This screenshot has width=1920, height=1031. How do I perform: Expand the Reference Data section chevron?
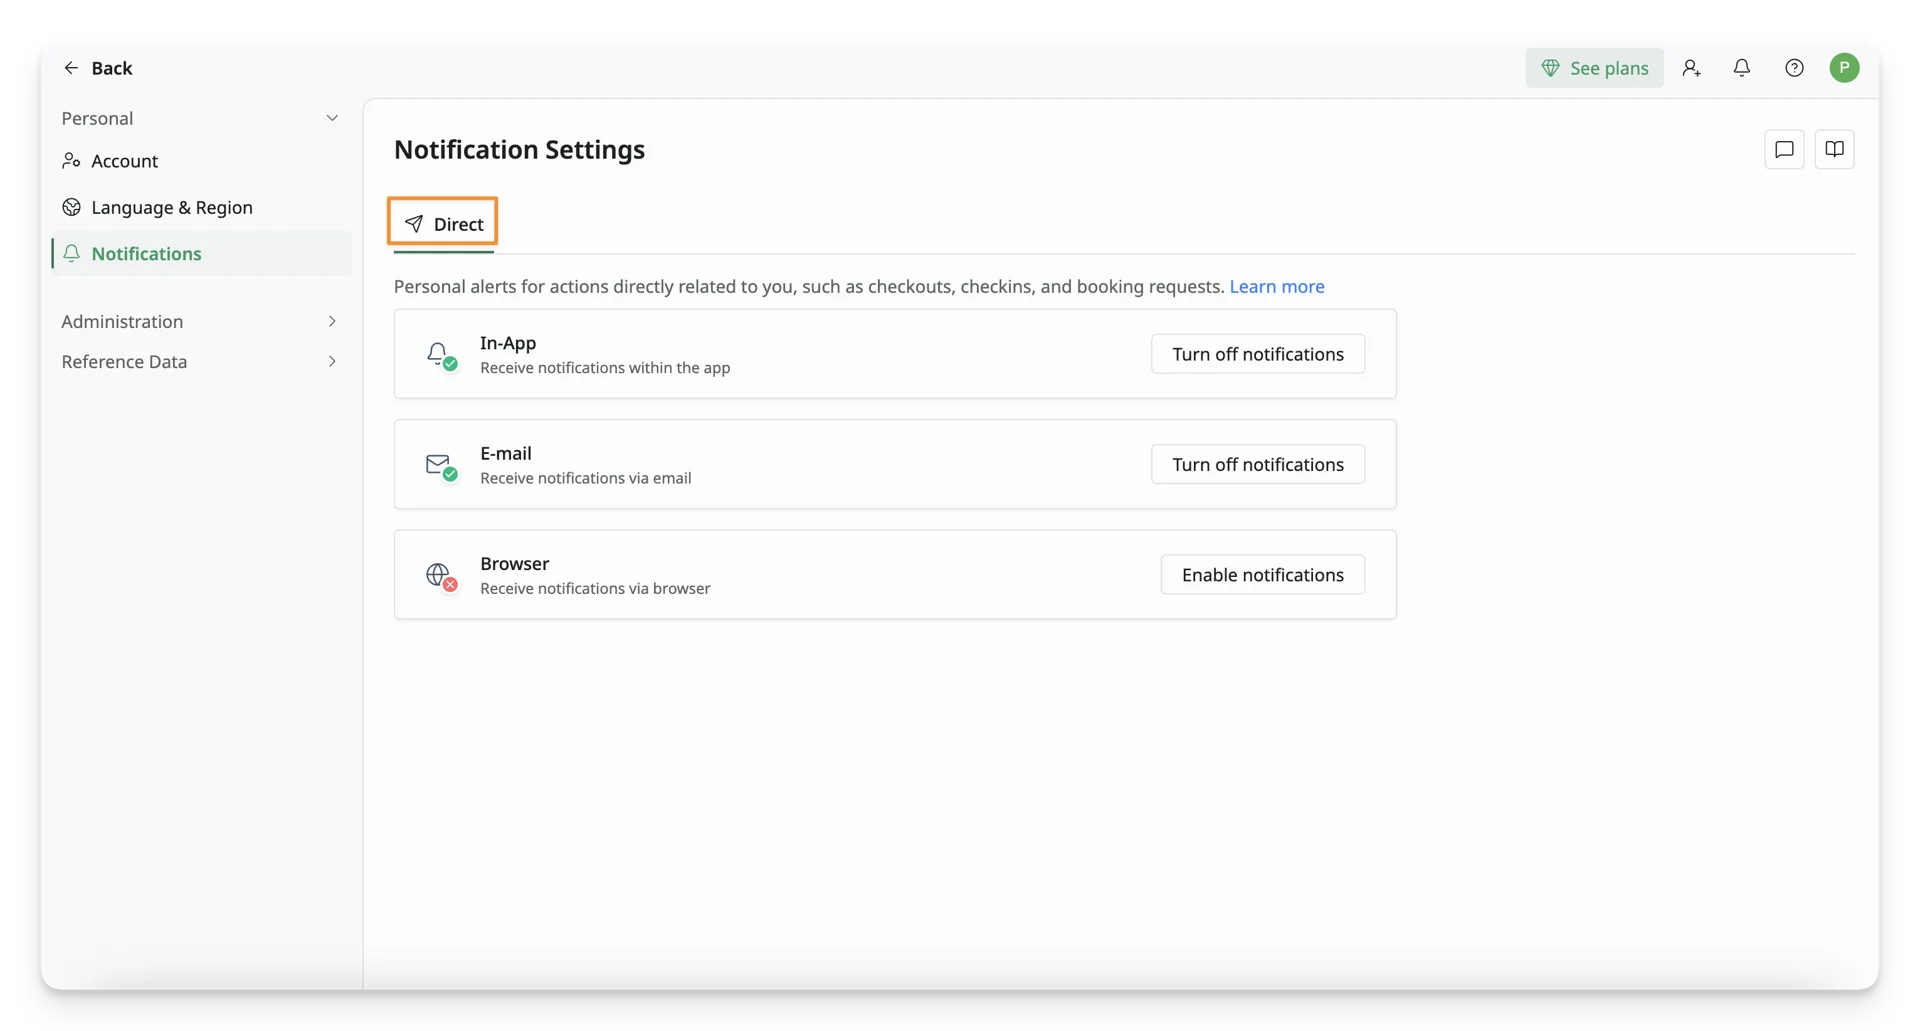click(x=332, y=361)
